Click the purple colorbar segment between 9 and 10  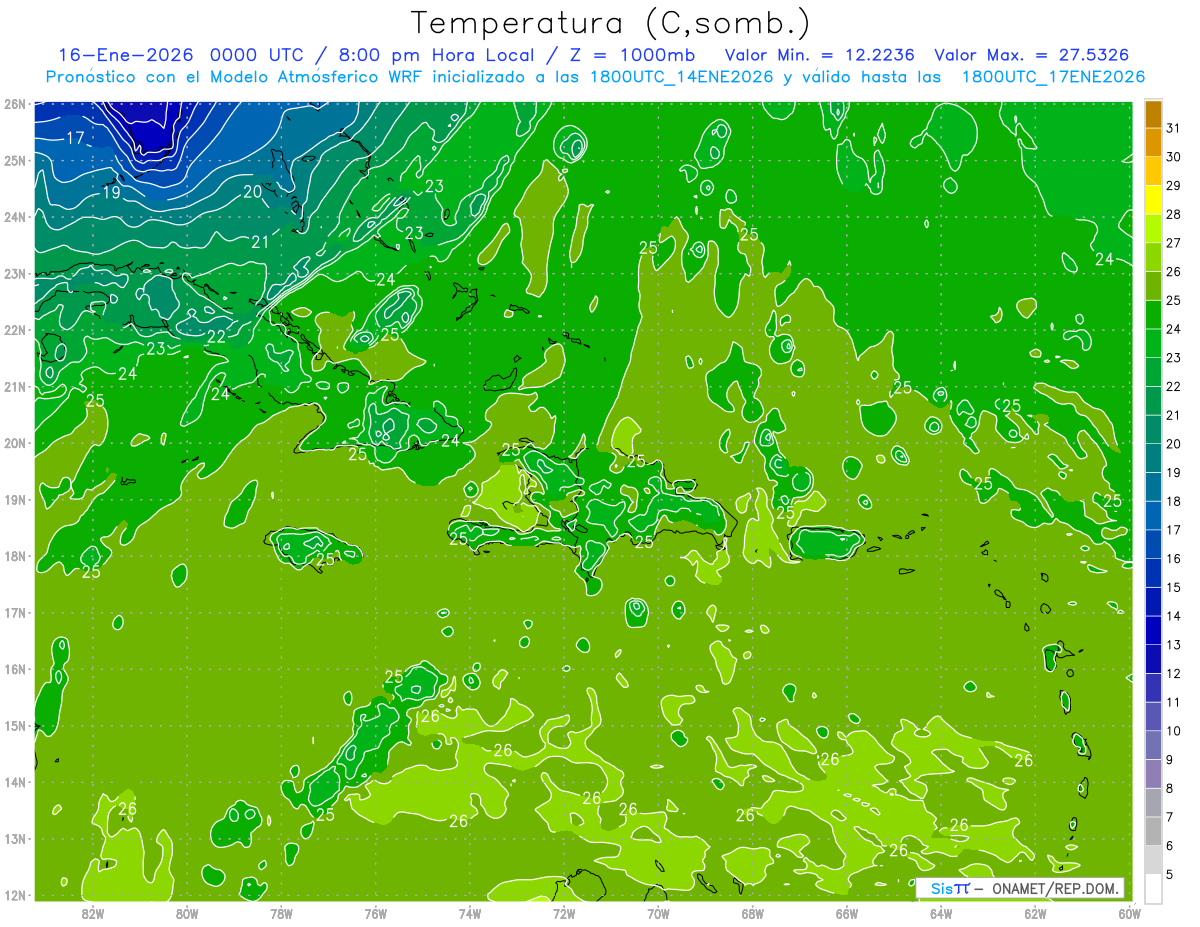(1153, 745)
